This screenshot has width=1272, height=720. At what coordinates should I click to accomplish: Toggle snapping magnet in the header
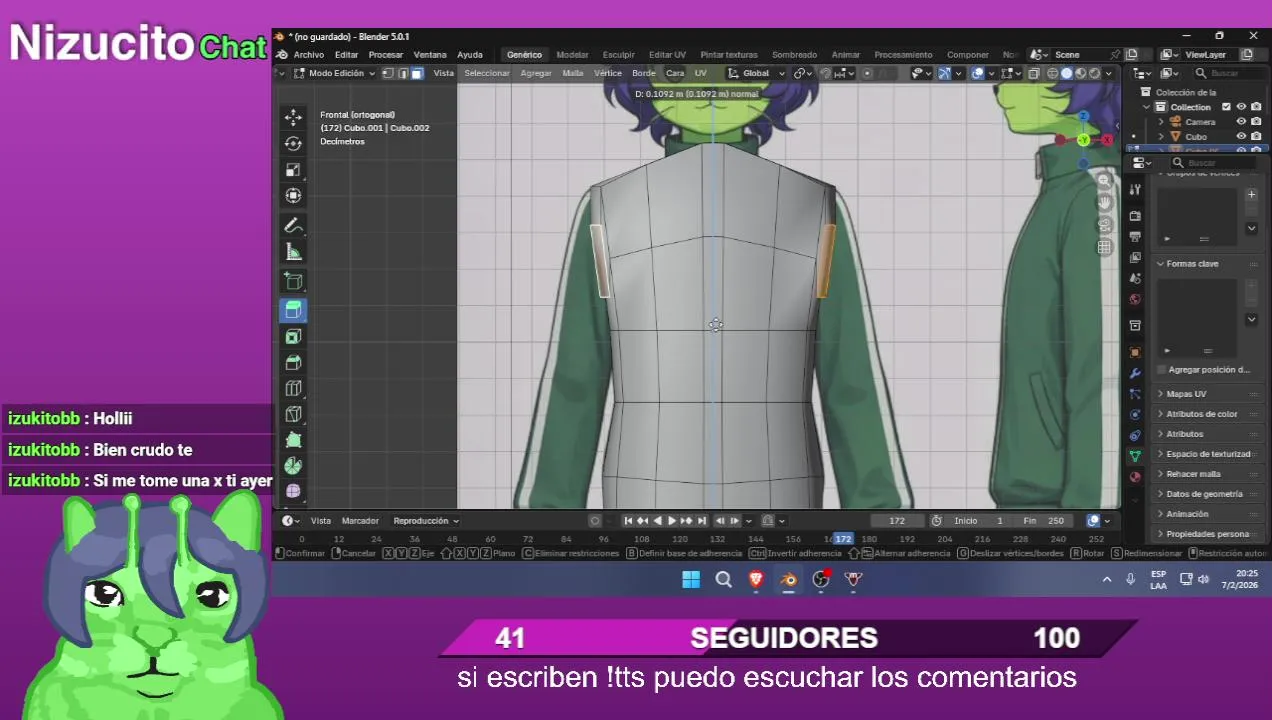tap(825, 73)
